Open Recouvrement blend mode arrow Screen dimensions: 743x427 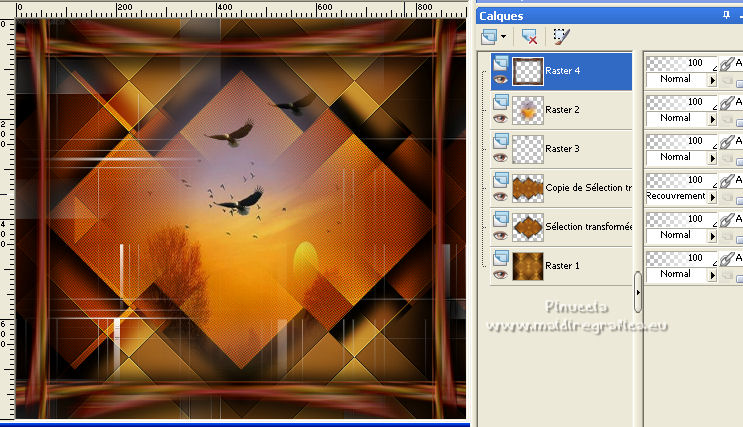click(712, 197)
